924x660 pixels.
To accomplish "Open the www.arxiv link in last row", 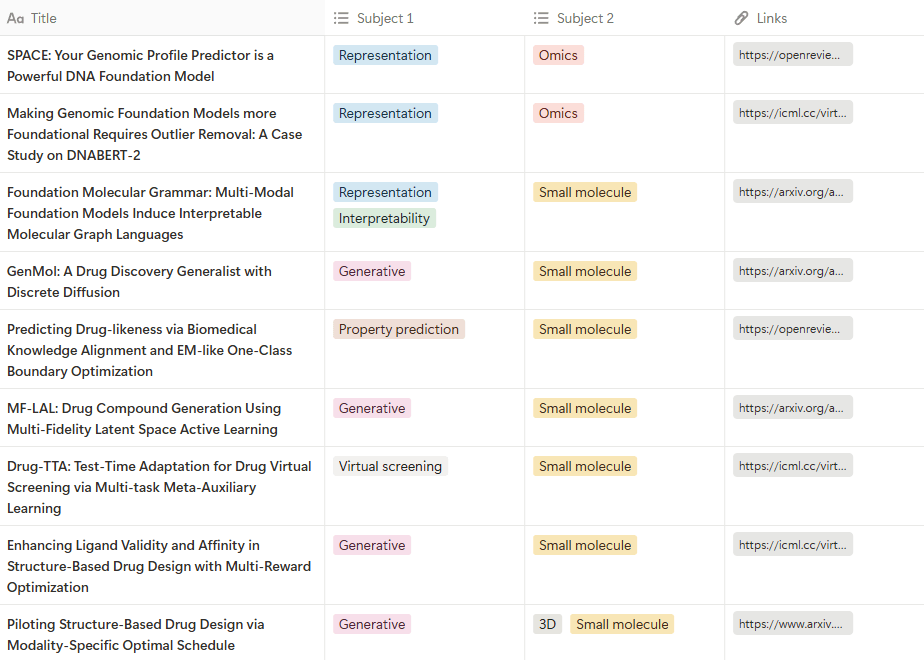I will tap(793, 623).
